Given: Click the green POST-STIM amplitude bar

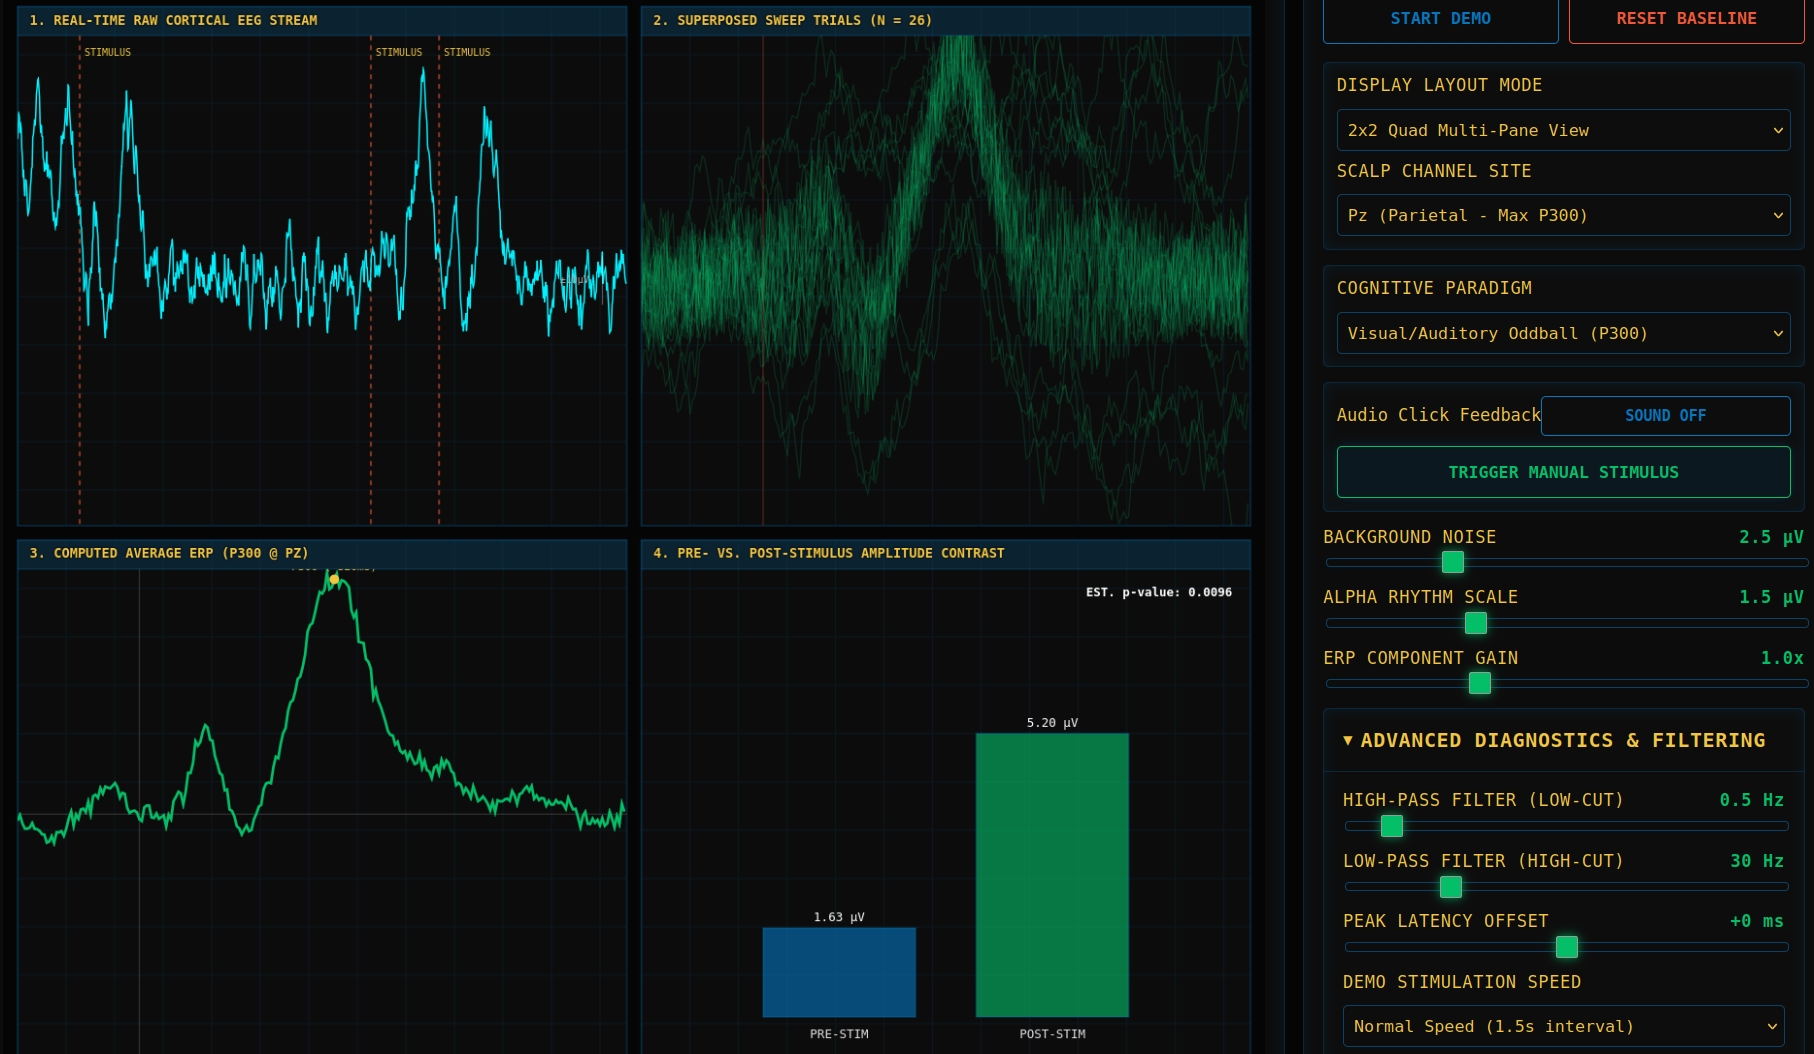Looking at the screenshot, I should click(1052, 875).
